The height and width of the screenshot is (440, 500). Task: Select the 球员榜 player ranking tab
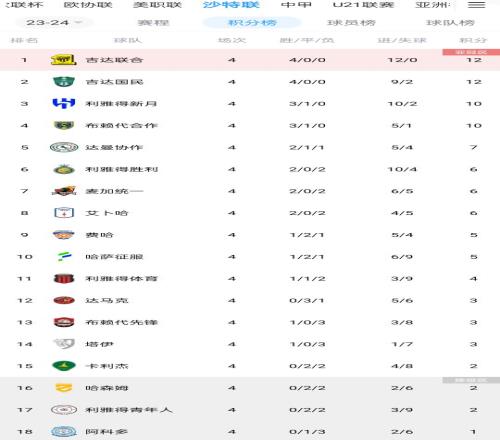pos(351,23)
